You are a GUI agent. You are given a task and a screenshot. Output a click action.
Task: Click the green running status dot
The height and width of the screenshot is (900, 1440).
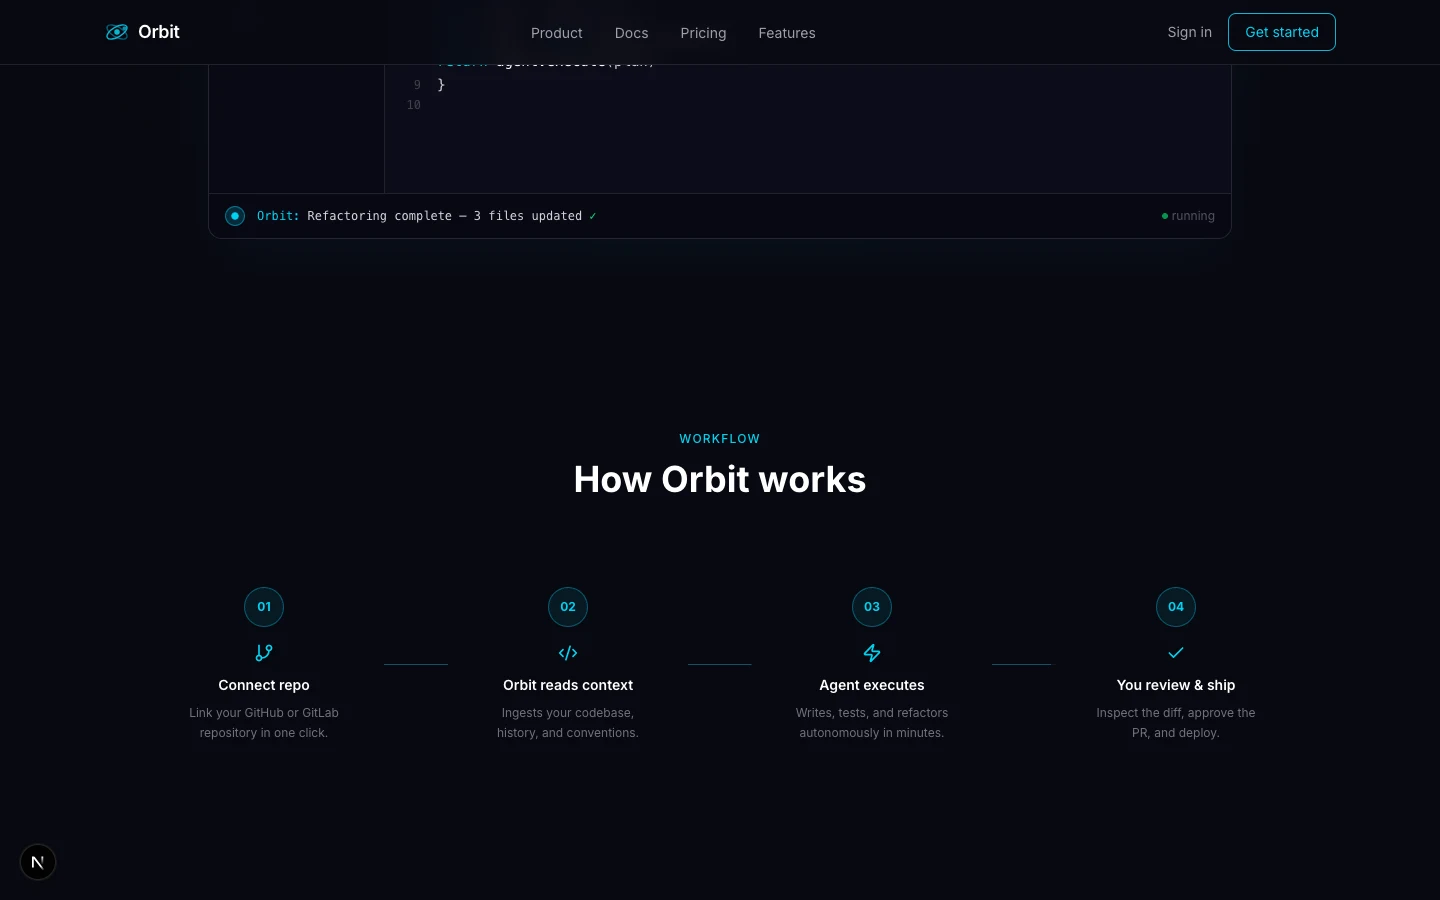coord(1165,216)
